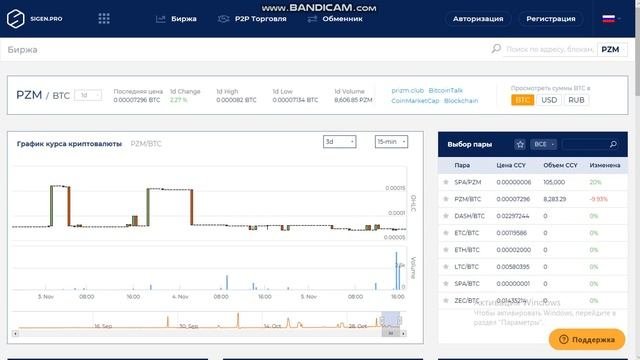Open the Обменник menu item
Image resolution: width=640 pixels, height=360 pixels.
(x=342, y=19)
